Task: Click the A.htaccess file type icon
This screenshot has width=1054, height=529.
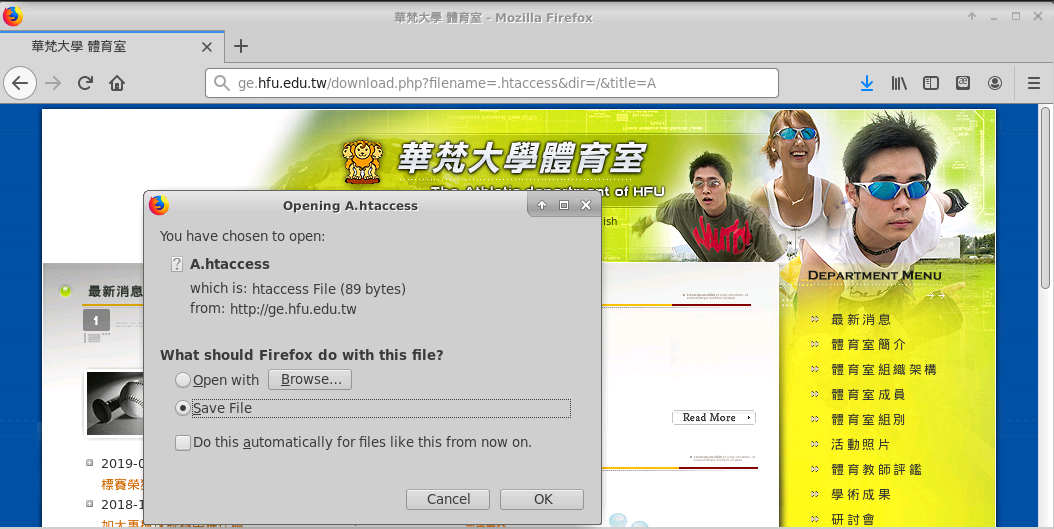Action: (177, 264)
